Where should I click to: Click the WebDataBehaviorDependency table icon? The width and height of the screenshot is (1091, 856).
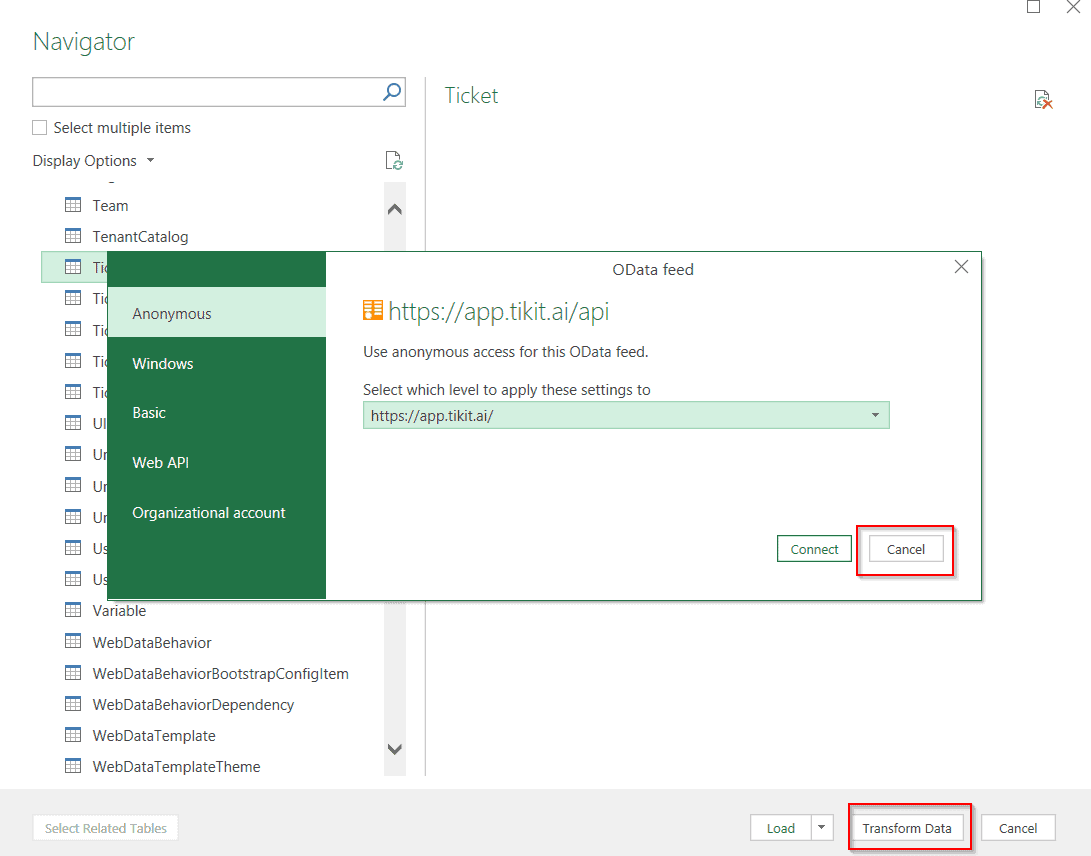pyautogui.click(x=73, y=704)
